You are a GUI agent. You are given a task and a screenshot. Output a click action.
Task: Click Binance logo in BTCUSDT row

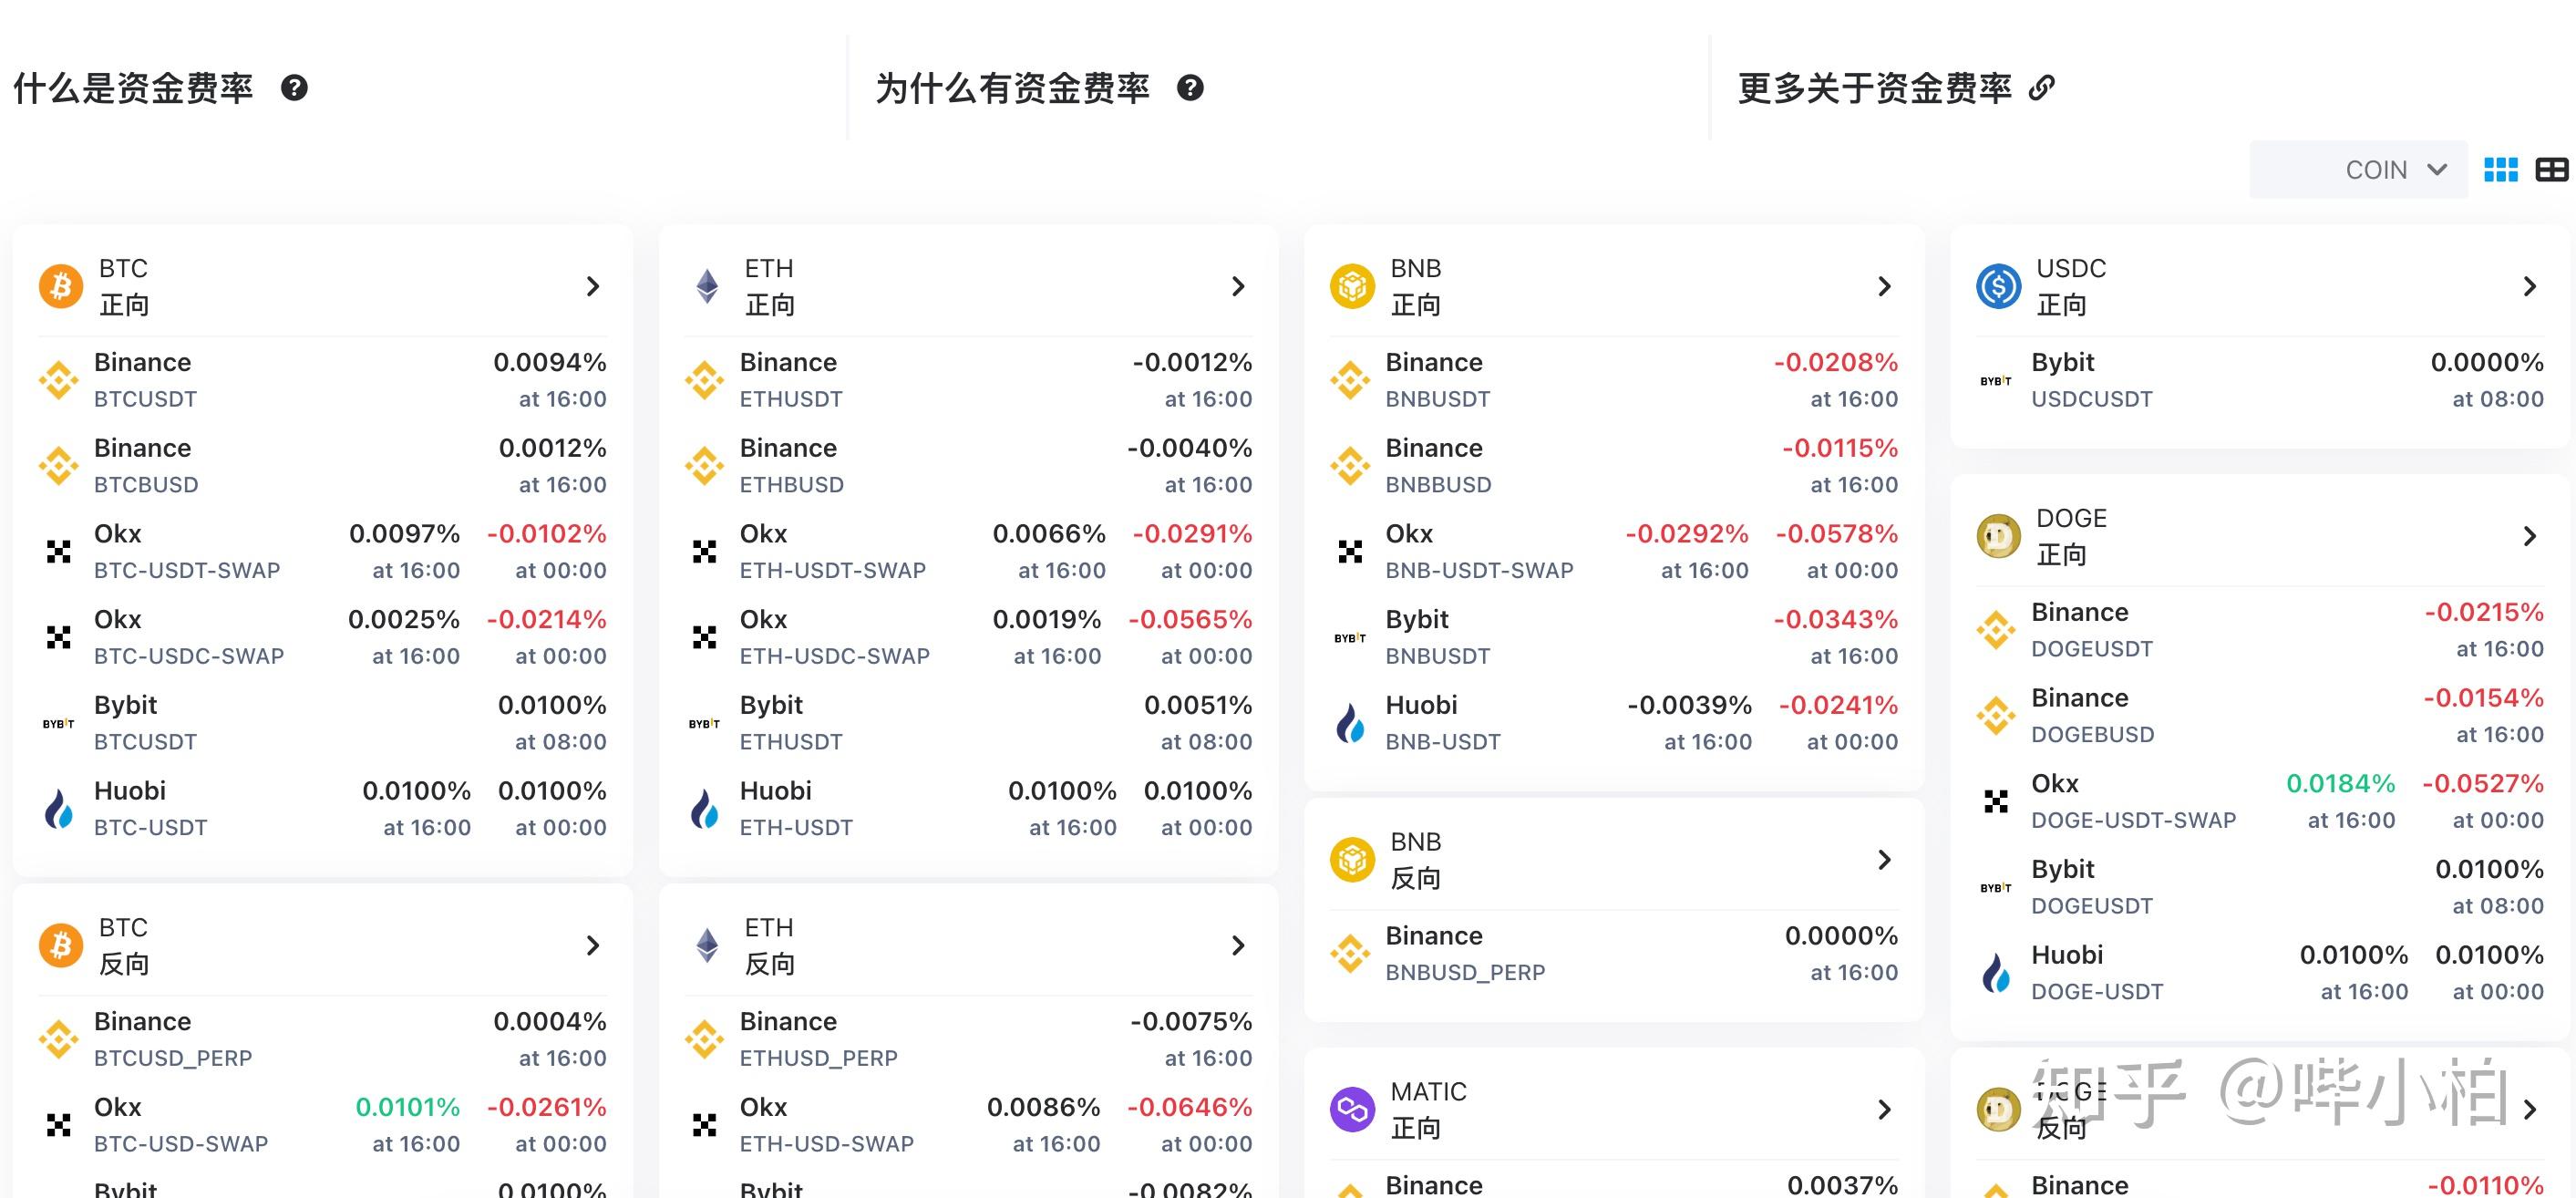(x=58, y=380)
